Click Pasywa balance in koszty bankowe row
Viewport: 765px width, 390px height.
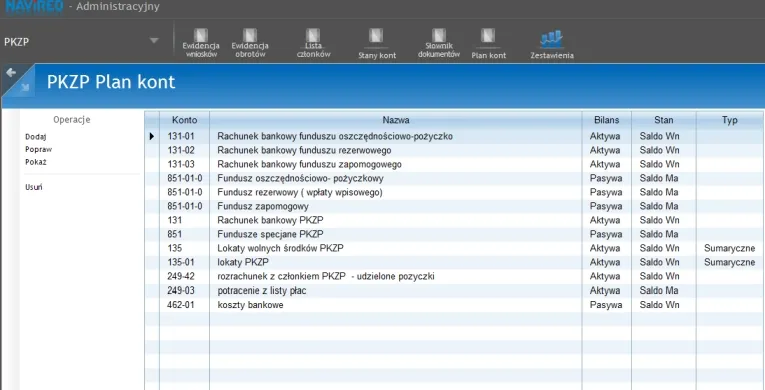[x=606, y=305]
